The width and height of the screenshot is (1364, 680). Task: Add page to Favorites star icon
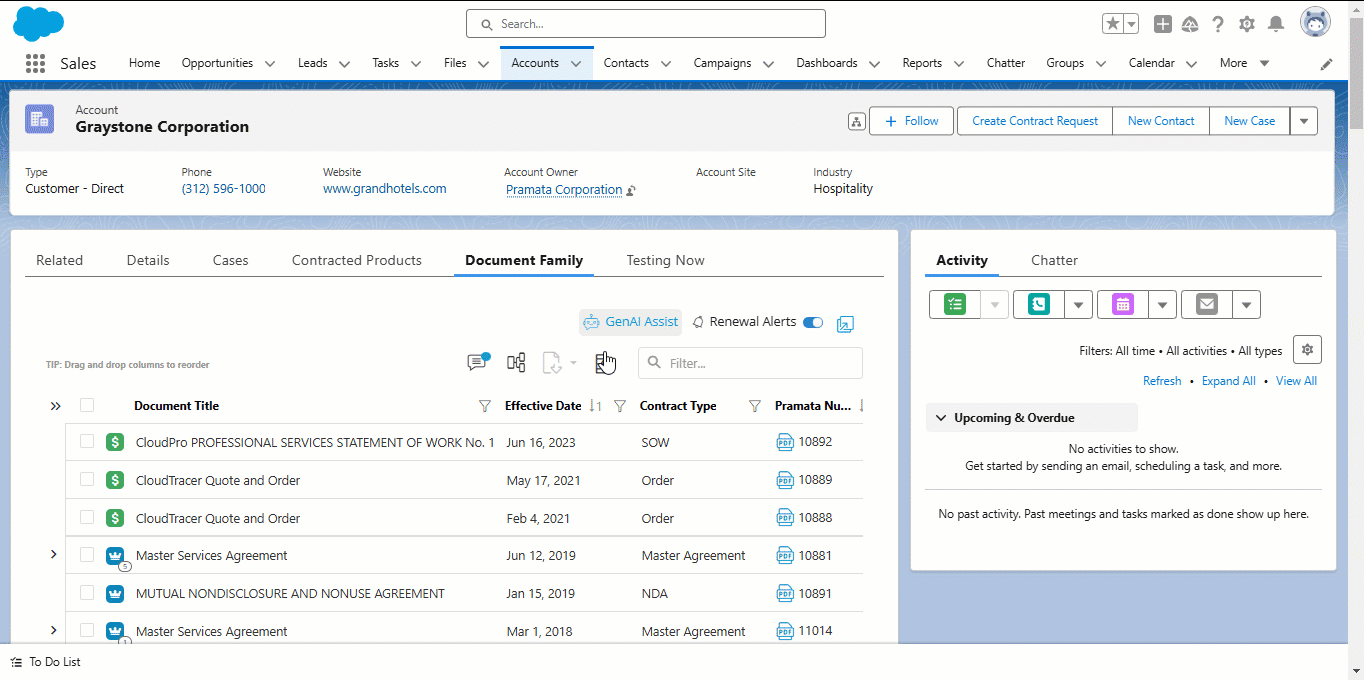point(1112,24)
